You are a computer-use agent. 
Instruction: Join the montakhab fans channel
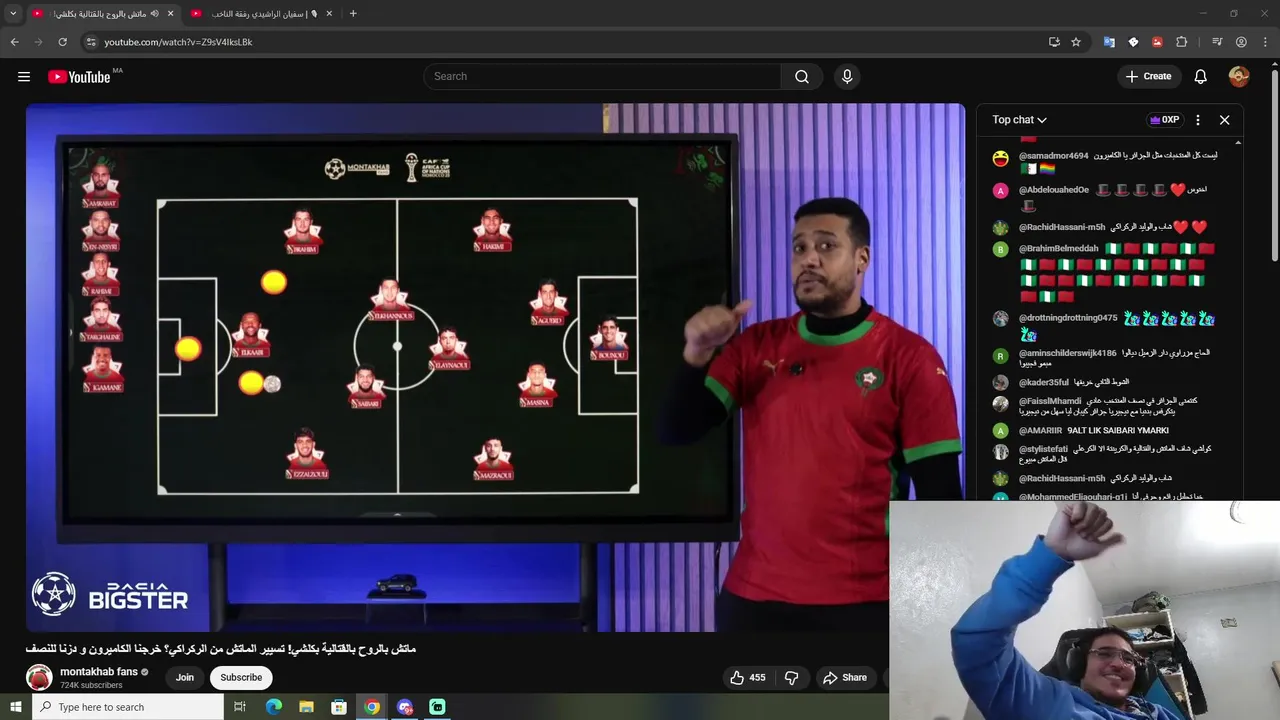tap(185, 678)
